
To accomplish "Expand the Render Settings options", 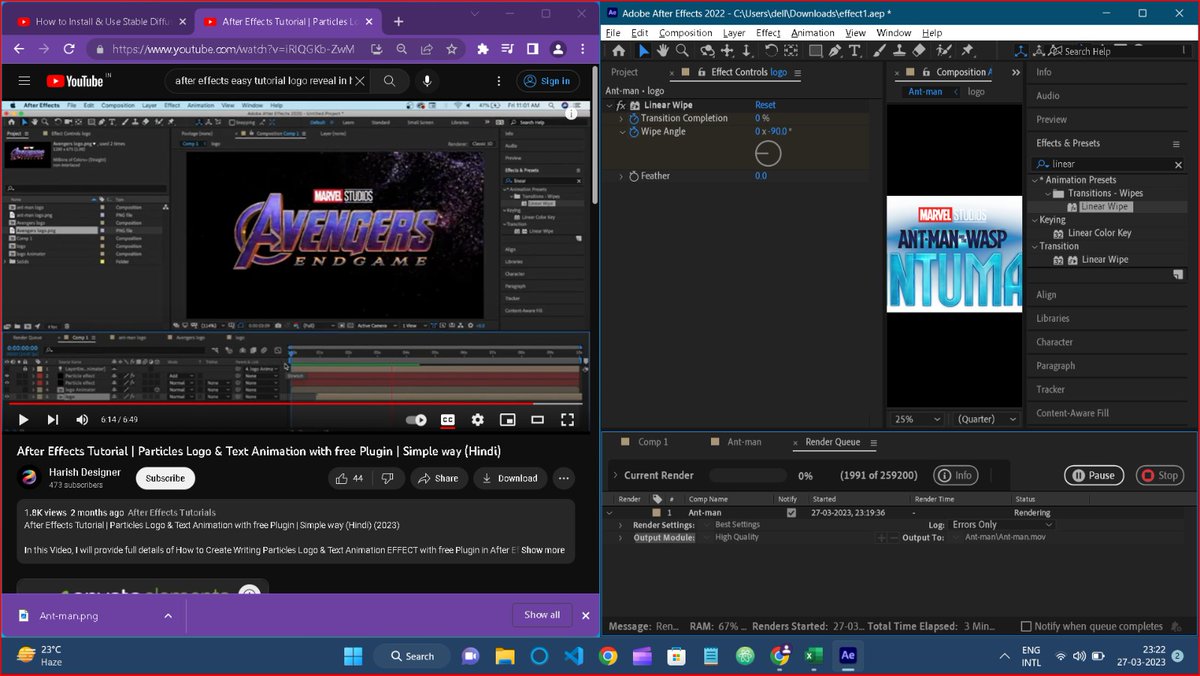I will 621,524.
